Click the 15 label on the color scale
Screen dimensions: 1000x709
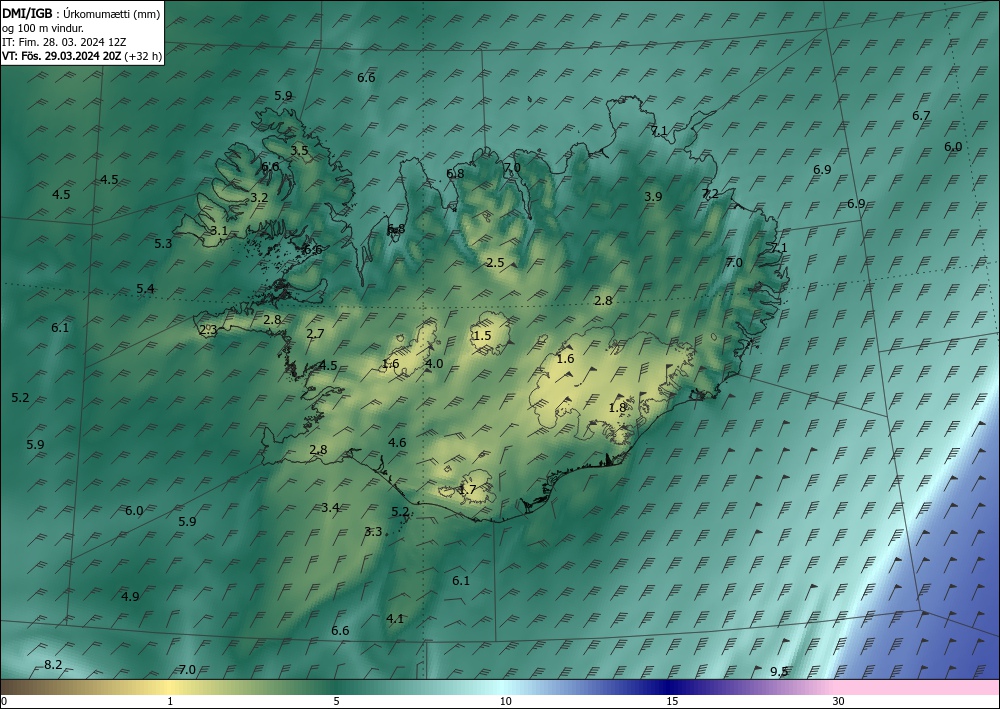click(672, 702)
